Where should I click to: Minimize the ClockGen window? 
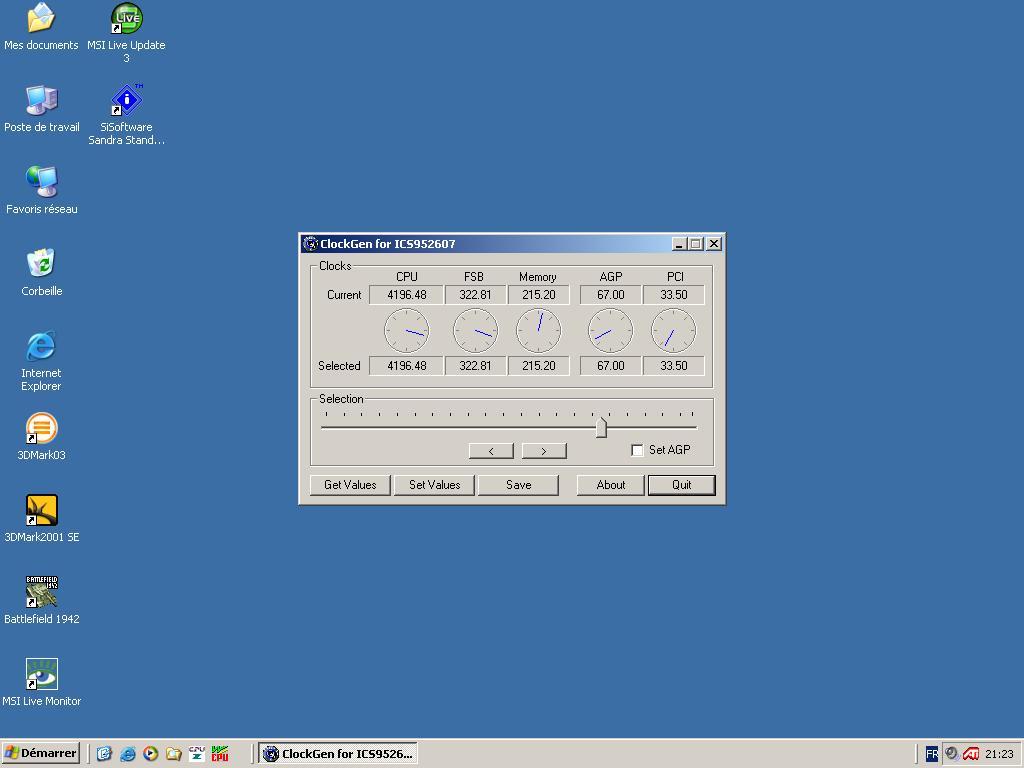(x=679, y=244)
